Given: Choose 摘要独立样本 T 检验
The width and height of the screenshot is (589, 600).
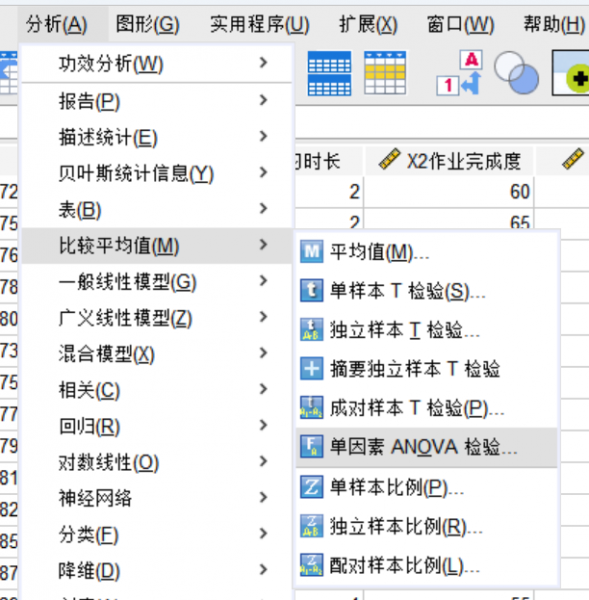Looking at the screenshot, I should coord(426,368).
